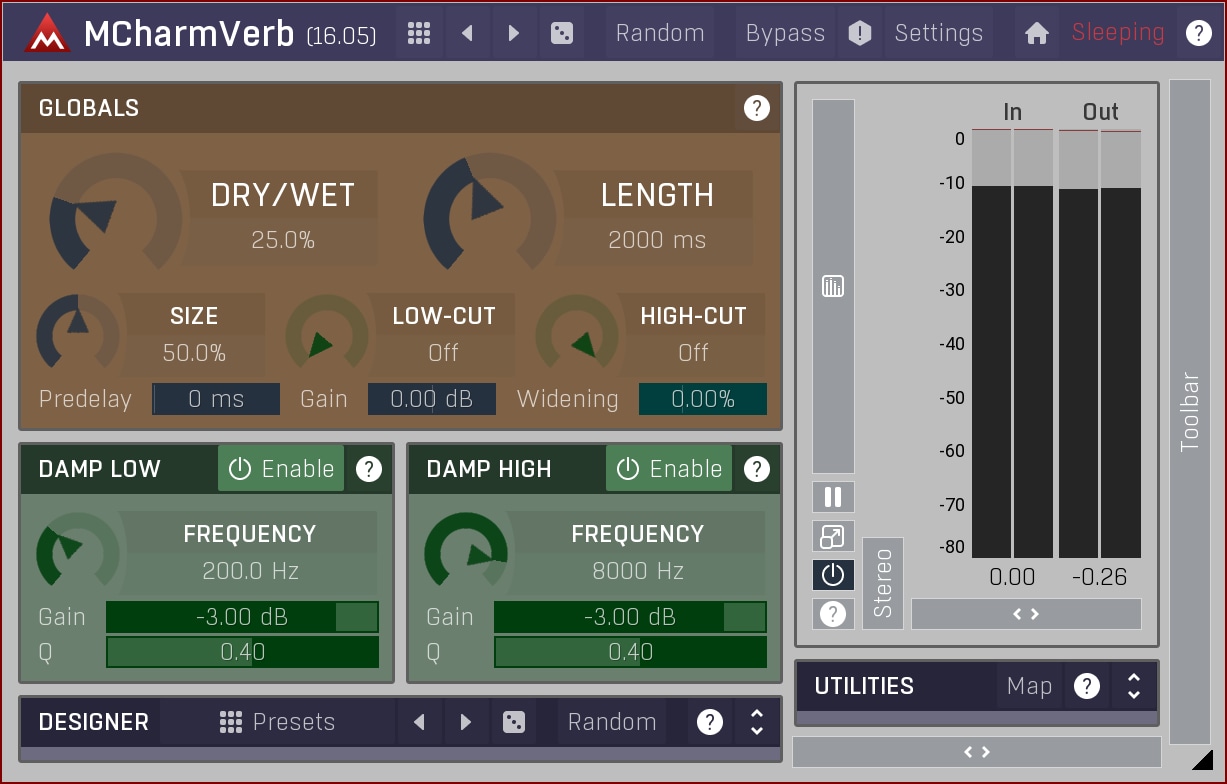Click the Designer dice icon
The image size is (1227, 784).
click(514, 722)
